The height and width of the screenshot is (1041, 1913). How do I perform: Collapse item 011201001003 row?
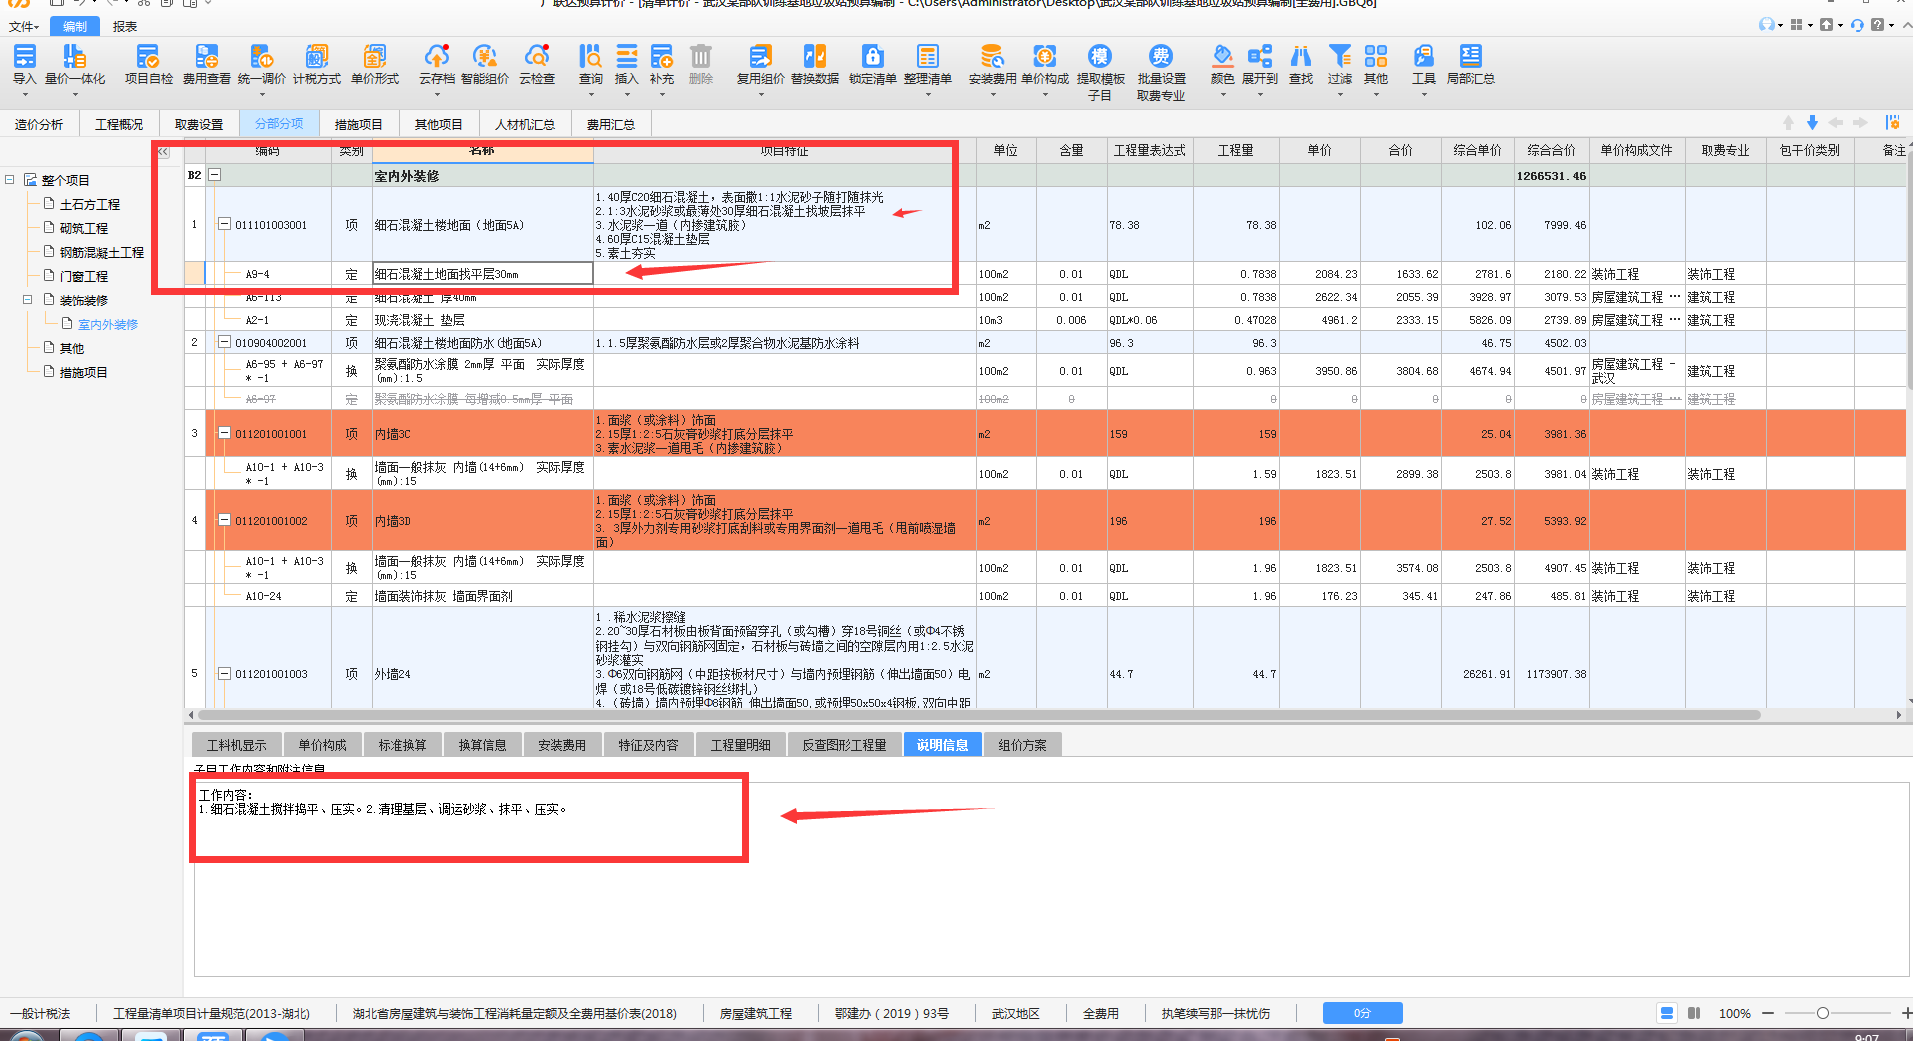(x=225, y=674)
